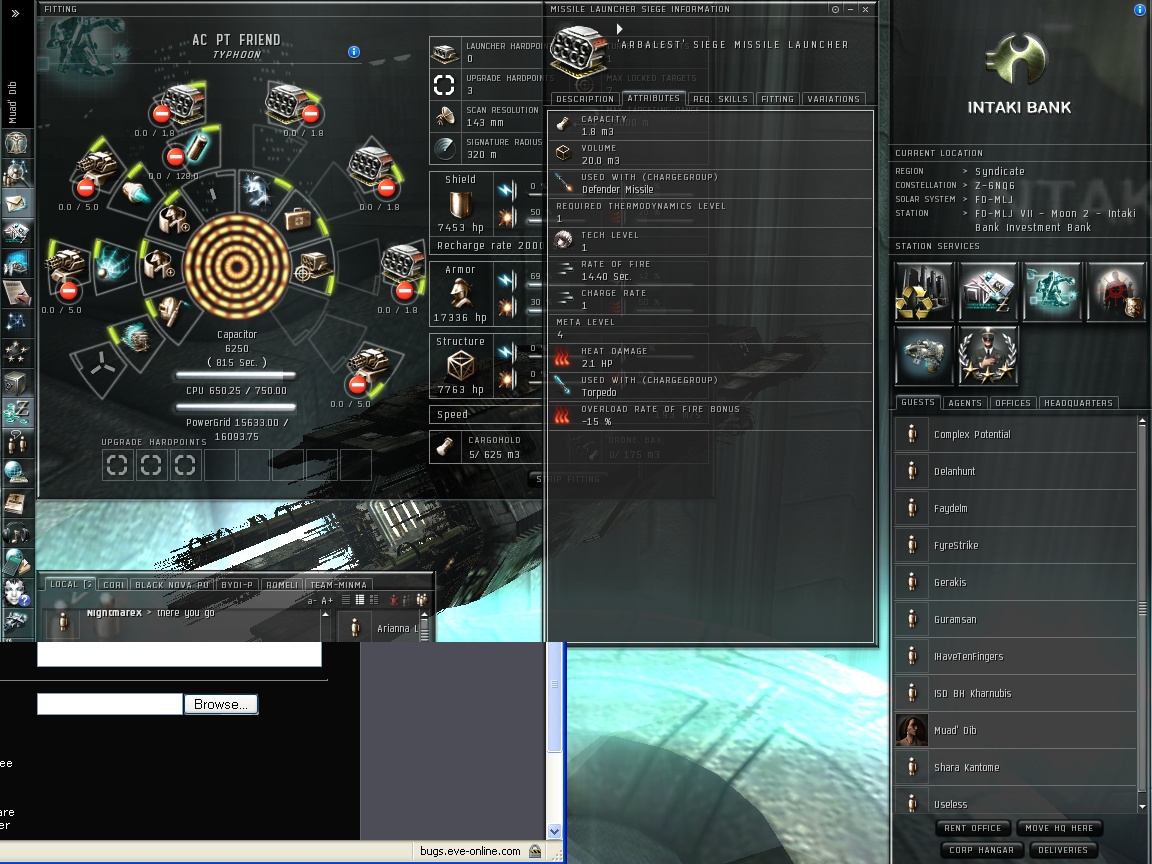The height and width of the screenshot is (864, 1152).
Task: Open the Help face icon
Action: (x=16, y=592)
